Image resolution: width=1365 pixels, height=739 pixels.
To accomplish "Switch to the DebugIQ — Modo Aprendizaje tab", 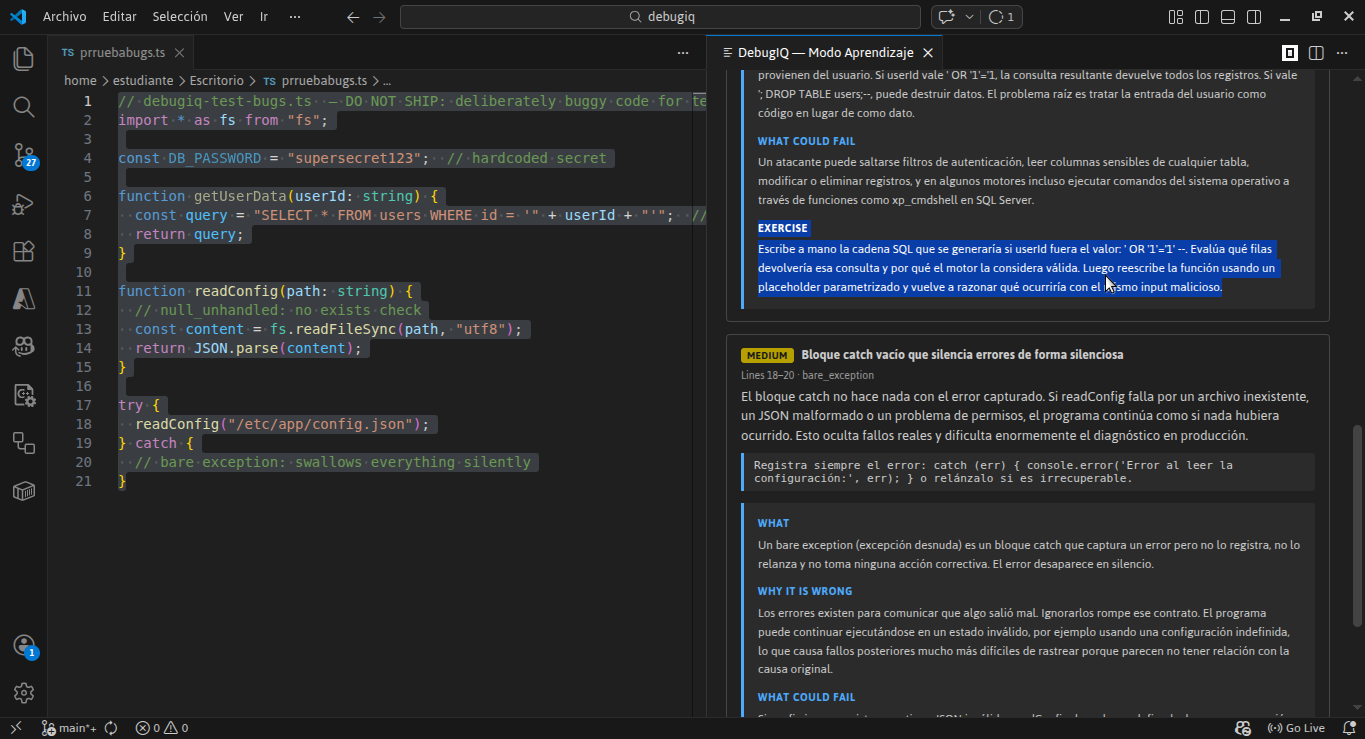I will tap(823, 52).
